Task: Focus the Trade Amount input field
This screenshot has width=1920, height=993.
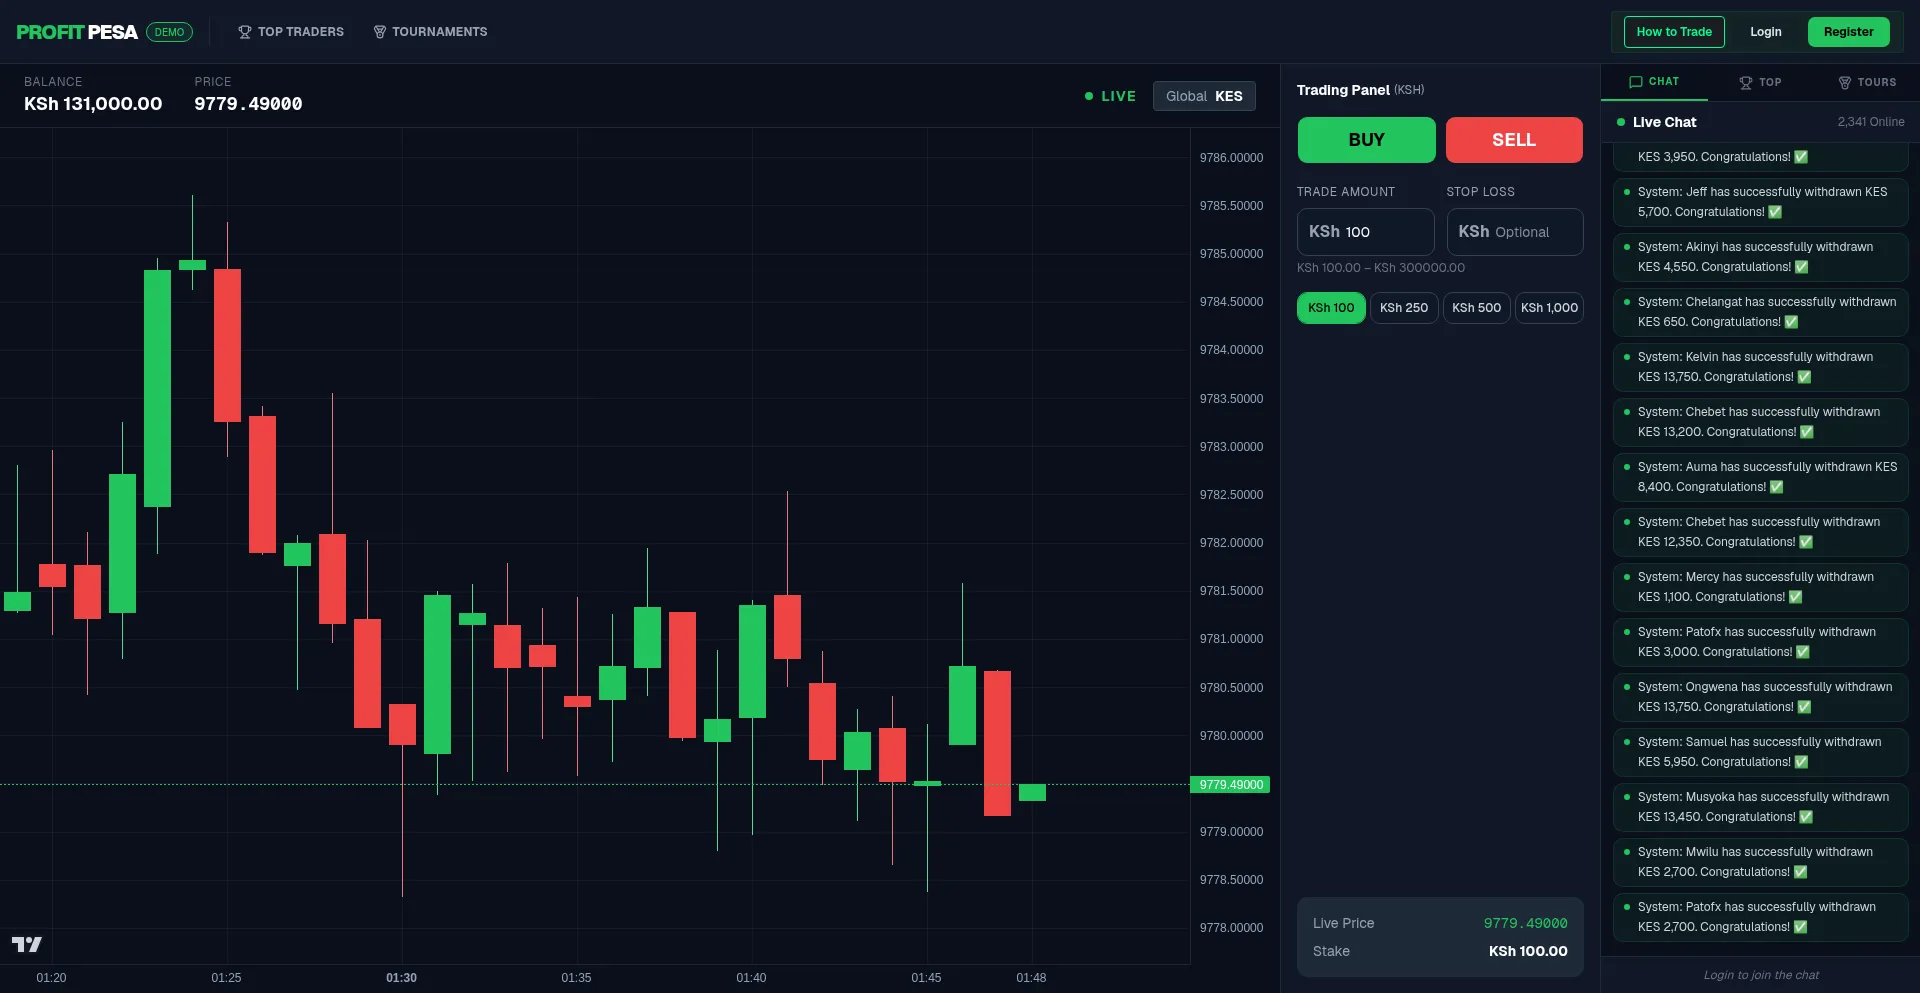Action: pyautogui.click(x=1366, y=232)
